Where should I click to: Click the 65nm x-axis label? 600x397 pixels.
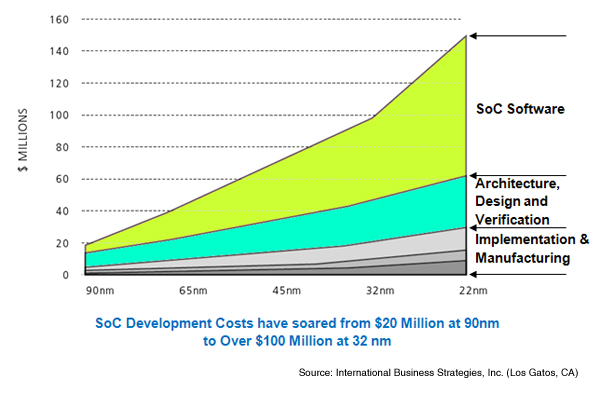point(193,291)
